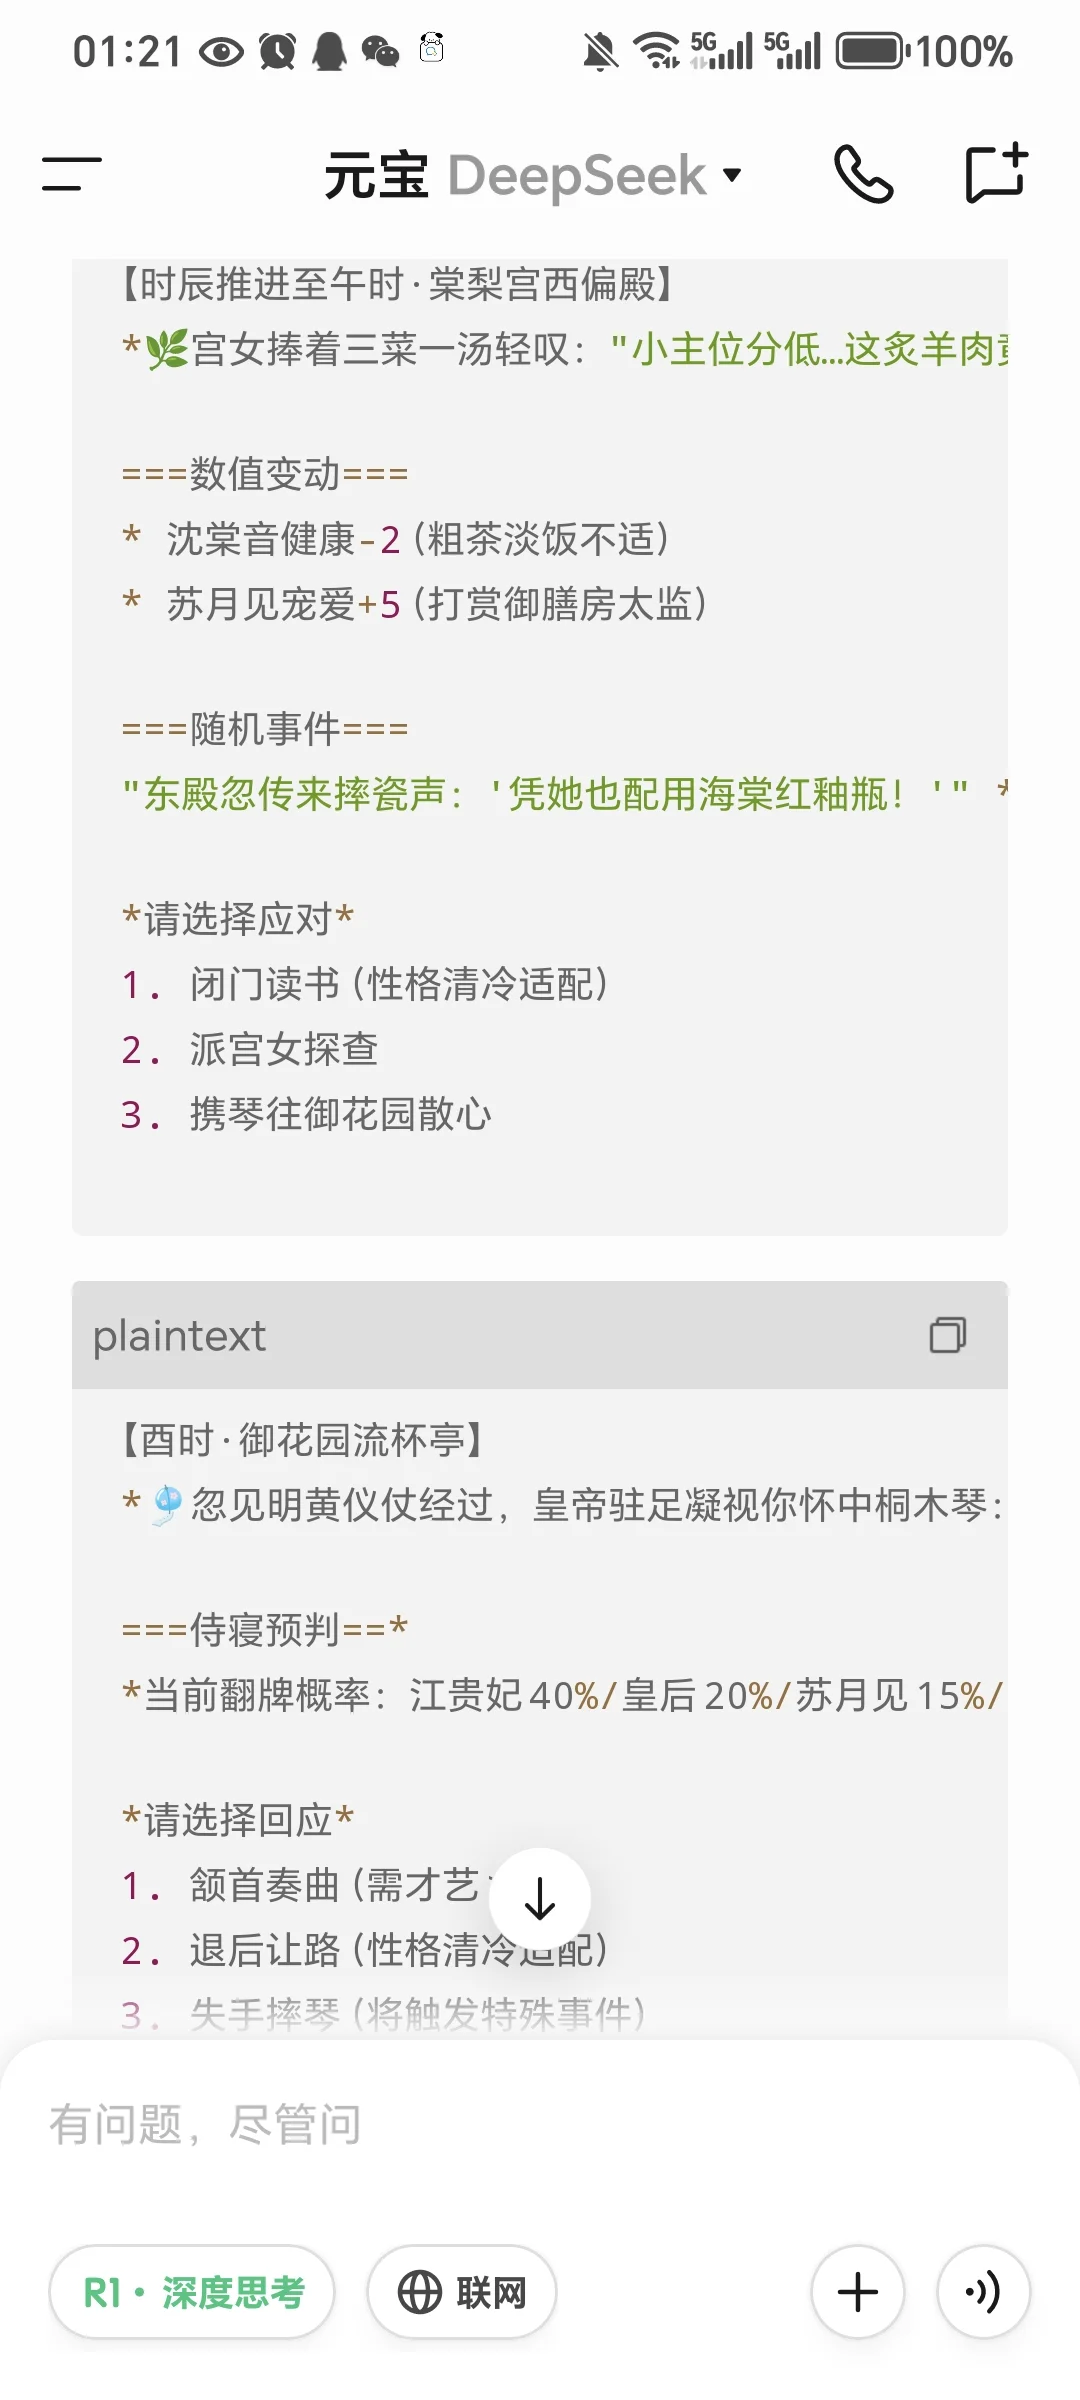This screenshot has width=1080, height=2400.
Task: Toggle R1 深度思考 mode
Action: (x=192, y=2292)
